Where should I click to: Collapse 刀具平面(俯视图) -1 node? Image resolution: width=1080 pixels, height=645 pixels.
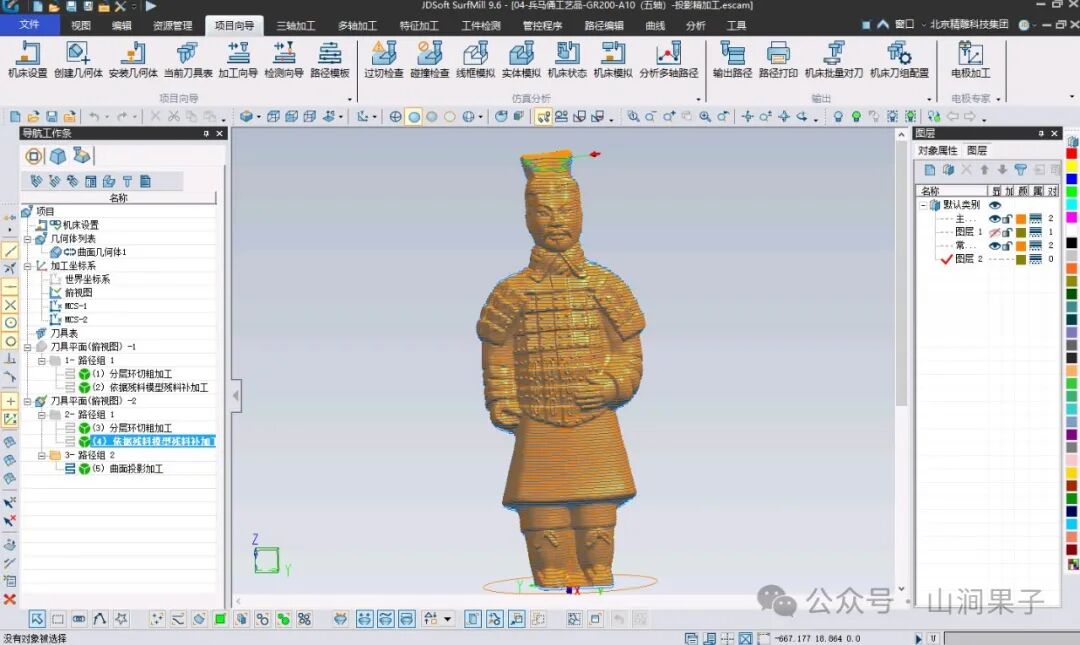[x=28, y=347]
